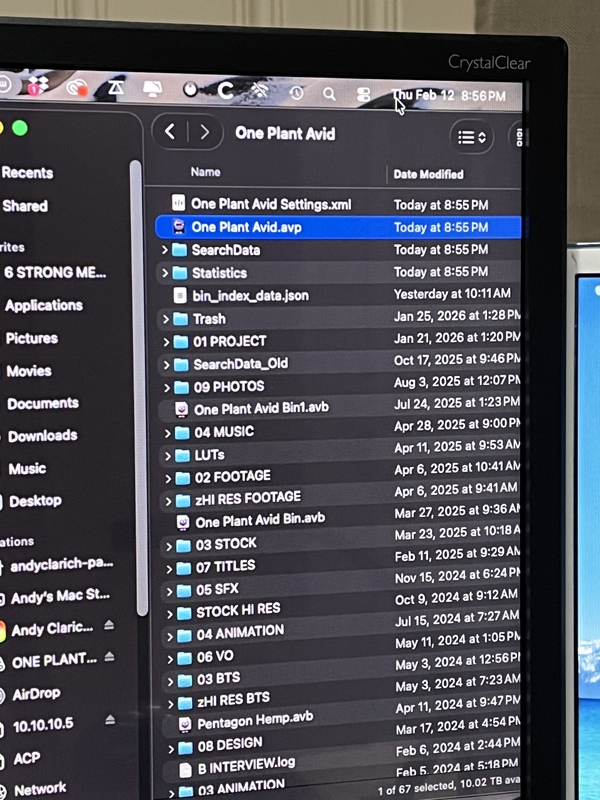Expand the 02 FOOTAGE folder
The width and height of the screenshot is (600, 800).
[x=167, y=477]
